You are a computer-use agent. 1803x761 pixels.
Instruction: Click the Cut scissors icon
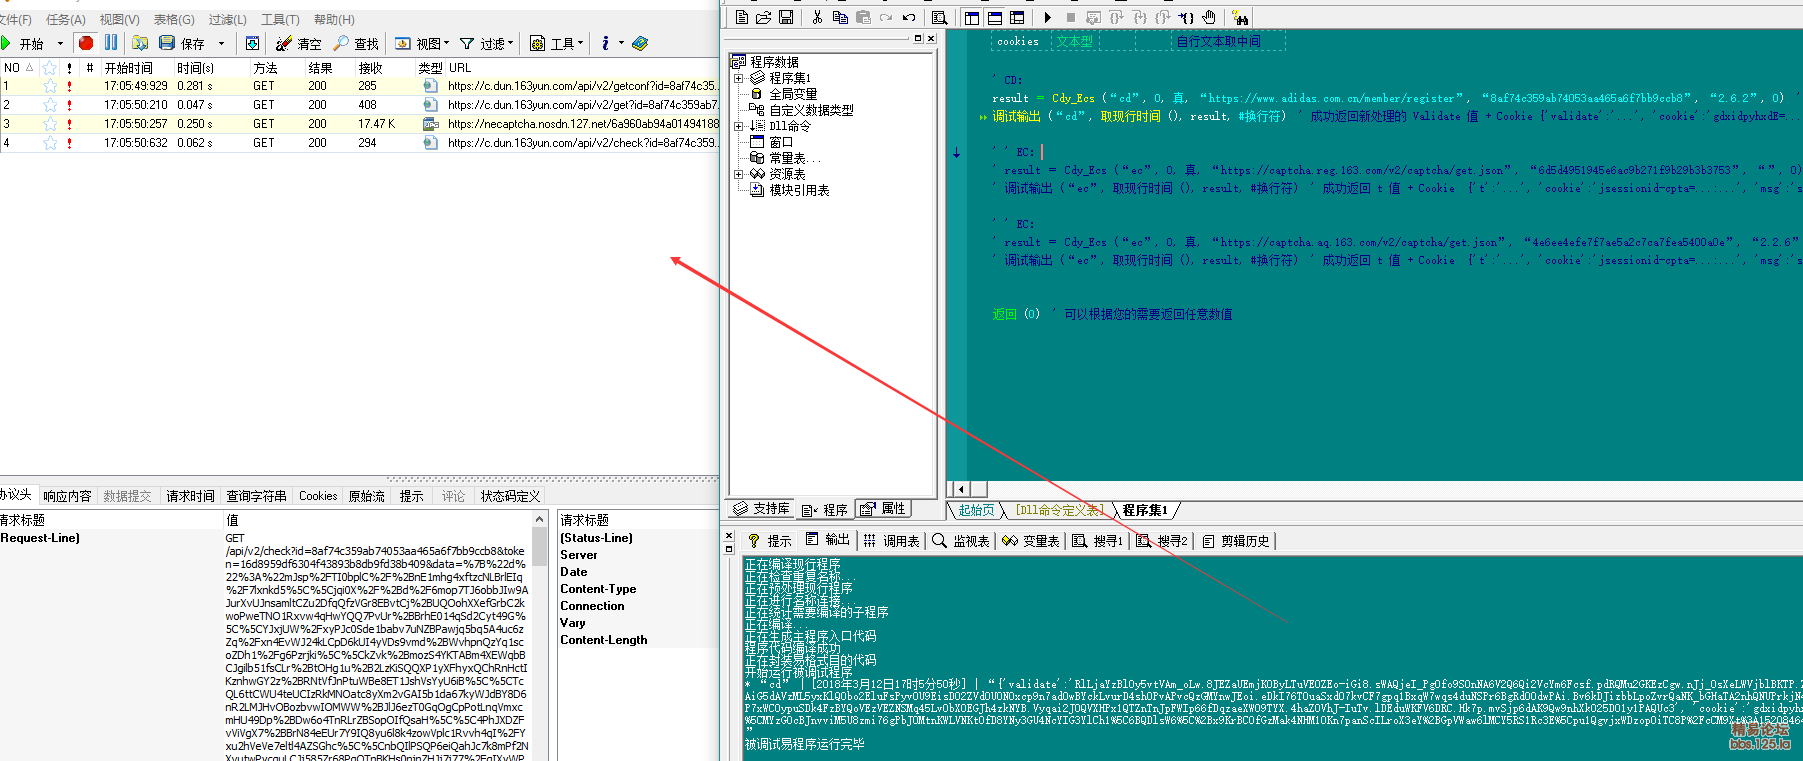817,17
